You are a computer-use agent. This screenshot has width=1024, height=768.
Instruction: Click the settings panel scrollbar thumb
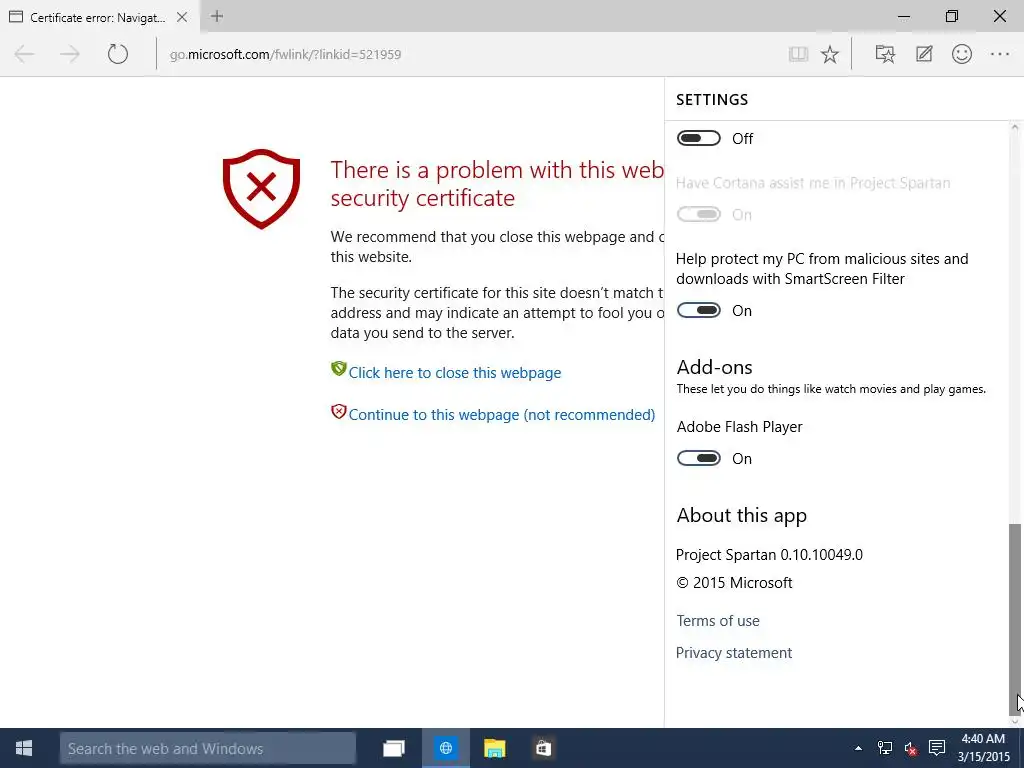tap(1014, 619)
